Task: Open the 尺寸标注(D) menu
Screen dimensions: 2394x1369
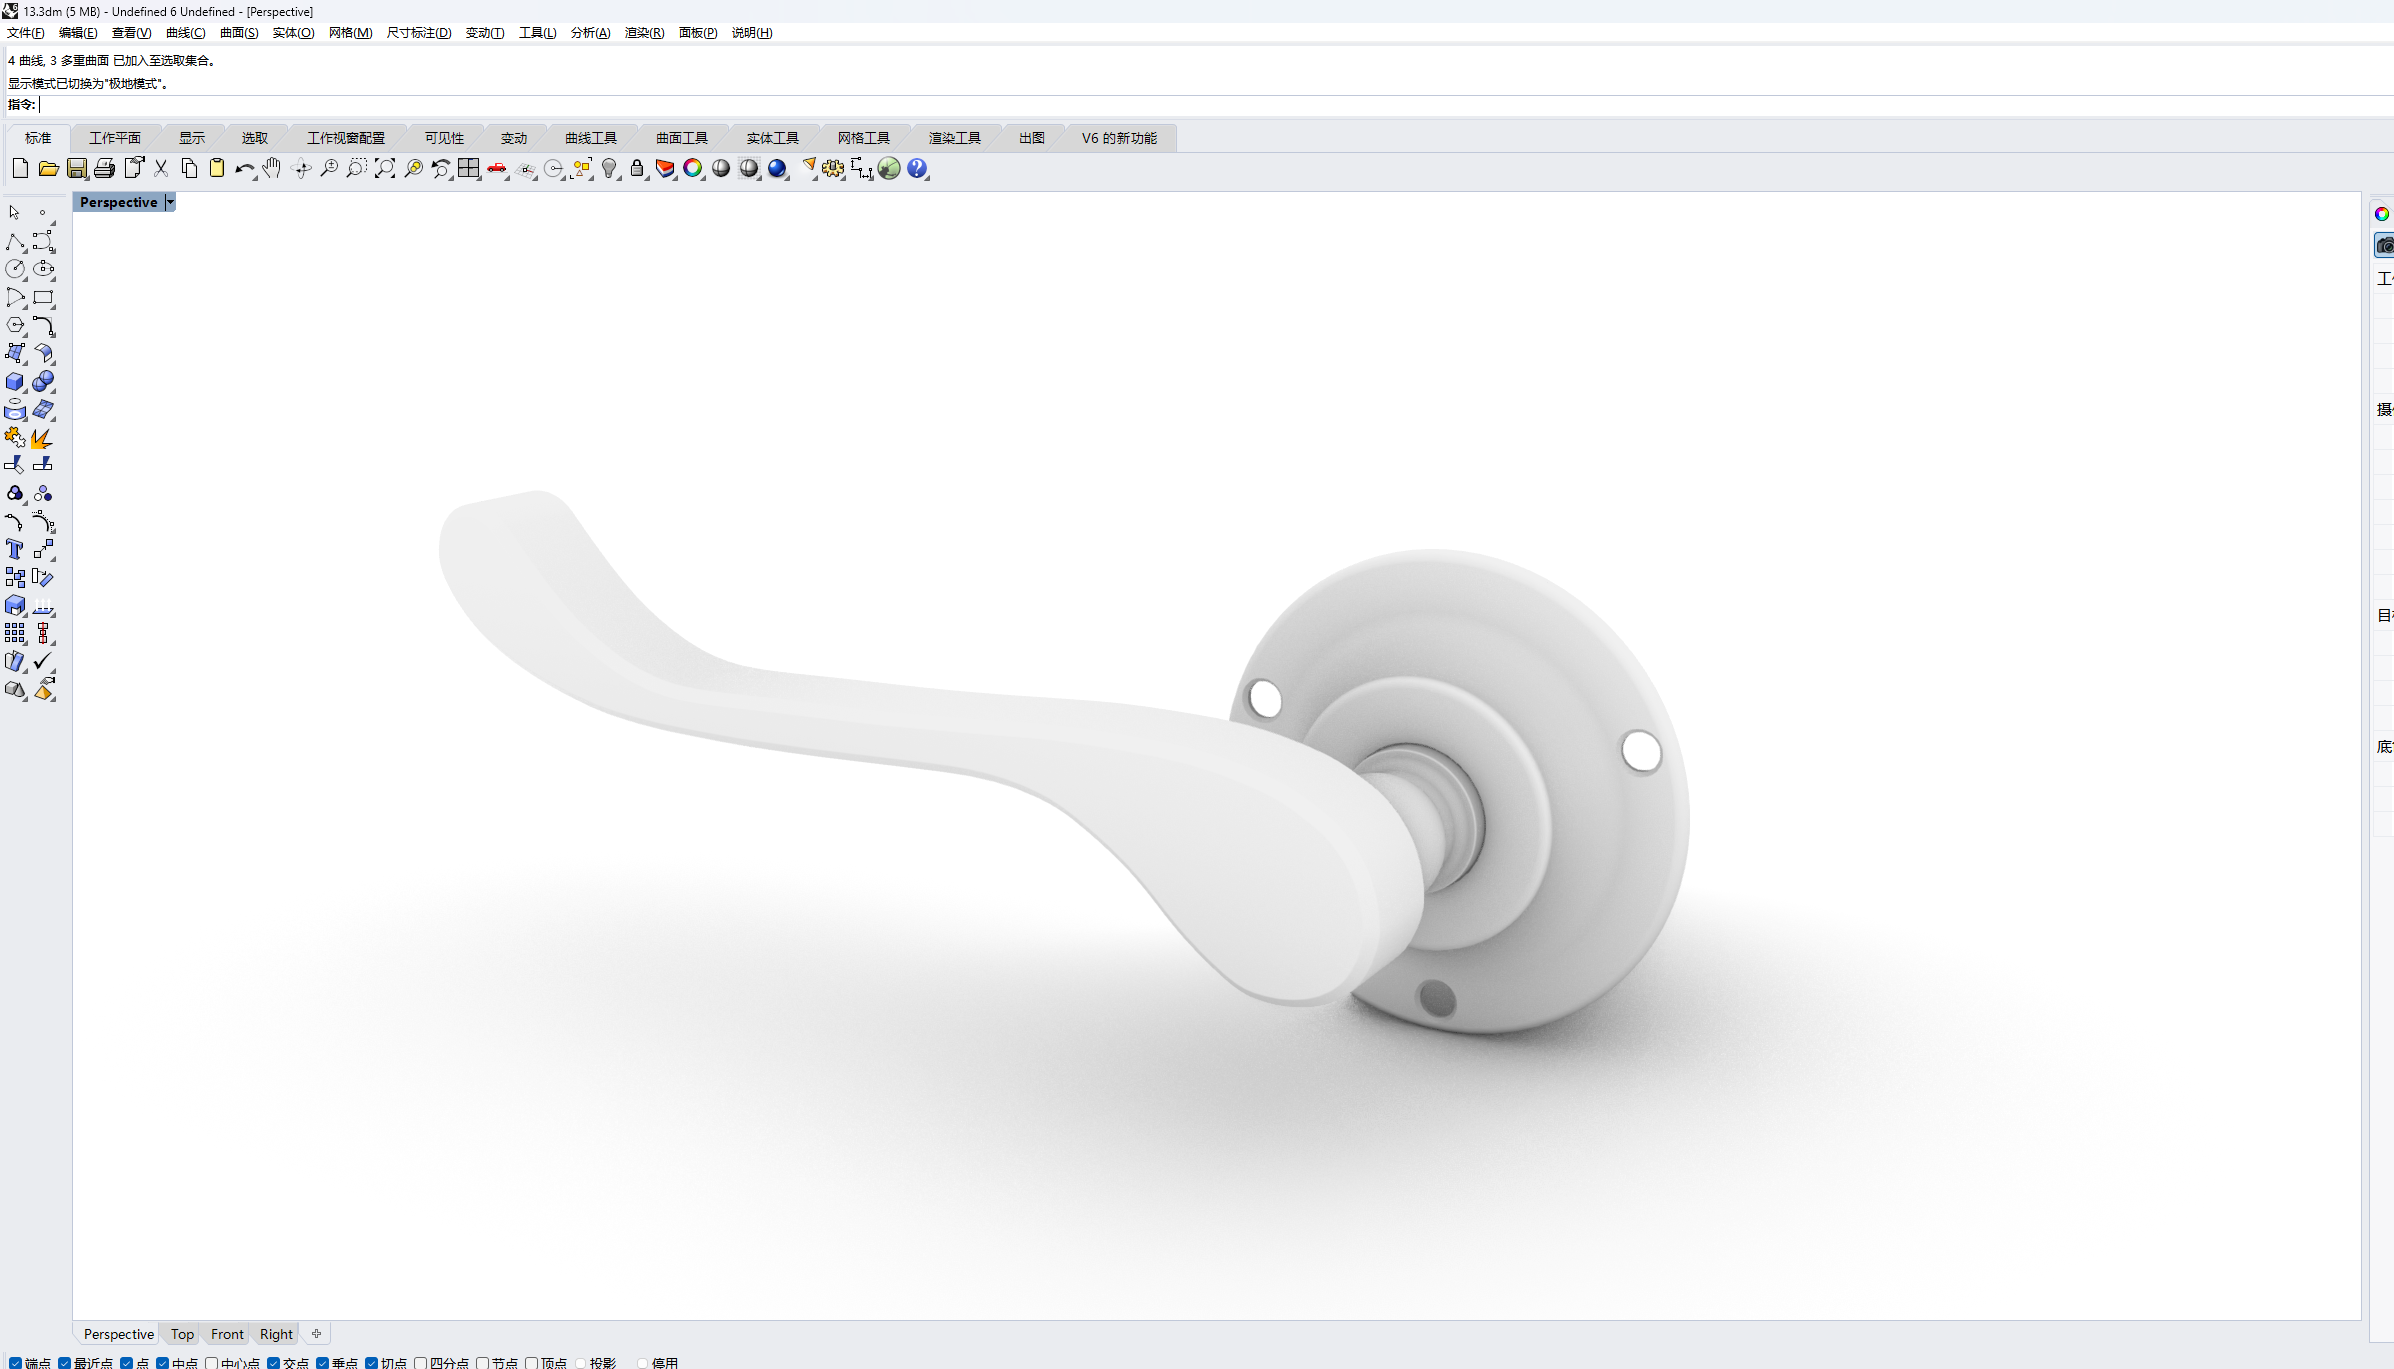Action: [418, 33]
